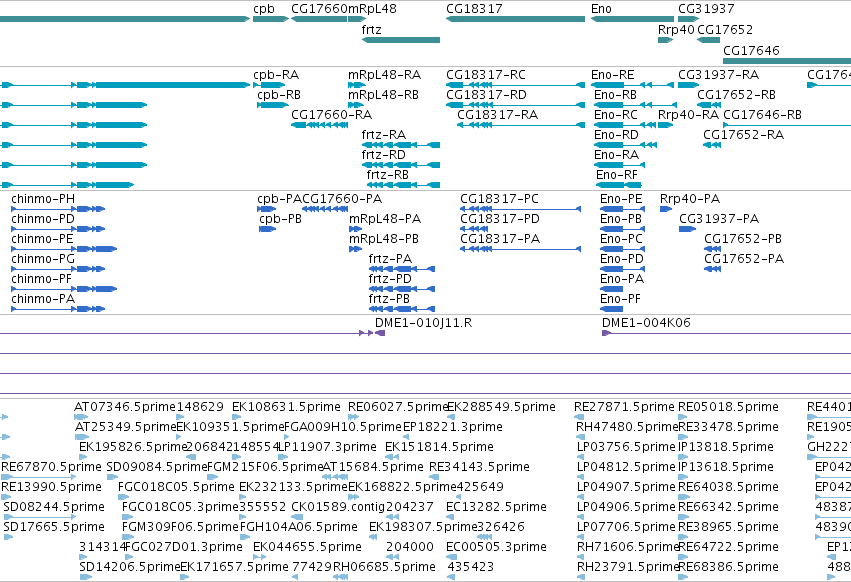Select CG18317-RA transcript
The height and width of the screenshot is (582, 851).
point(521,125)
